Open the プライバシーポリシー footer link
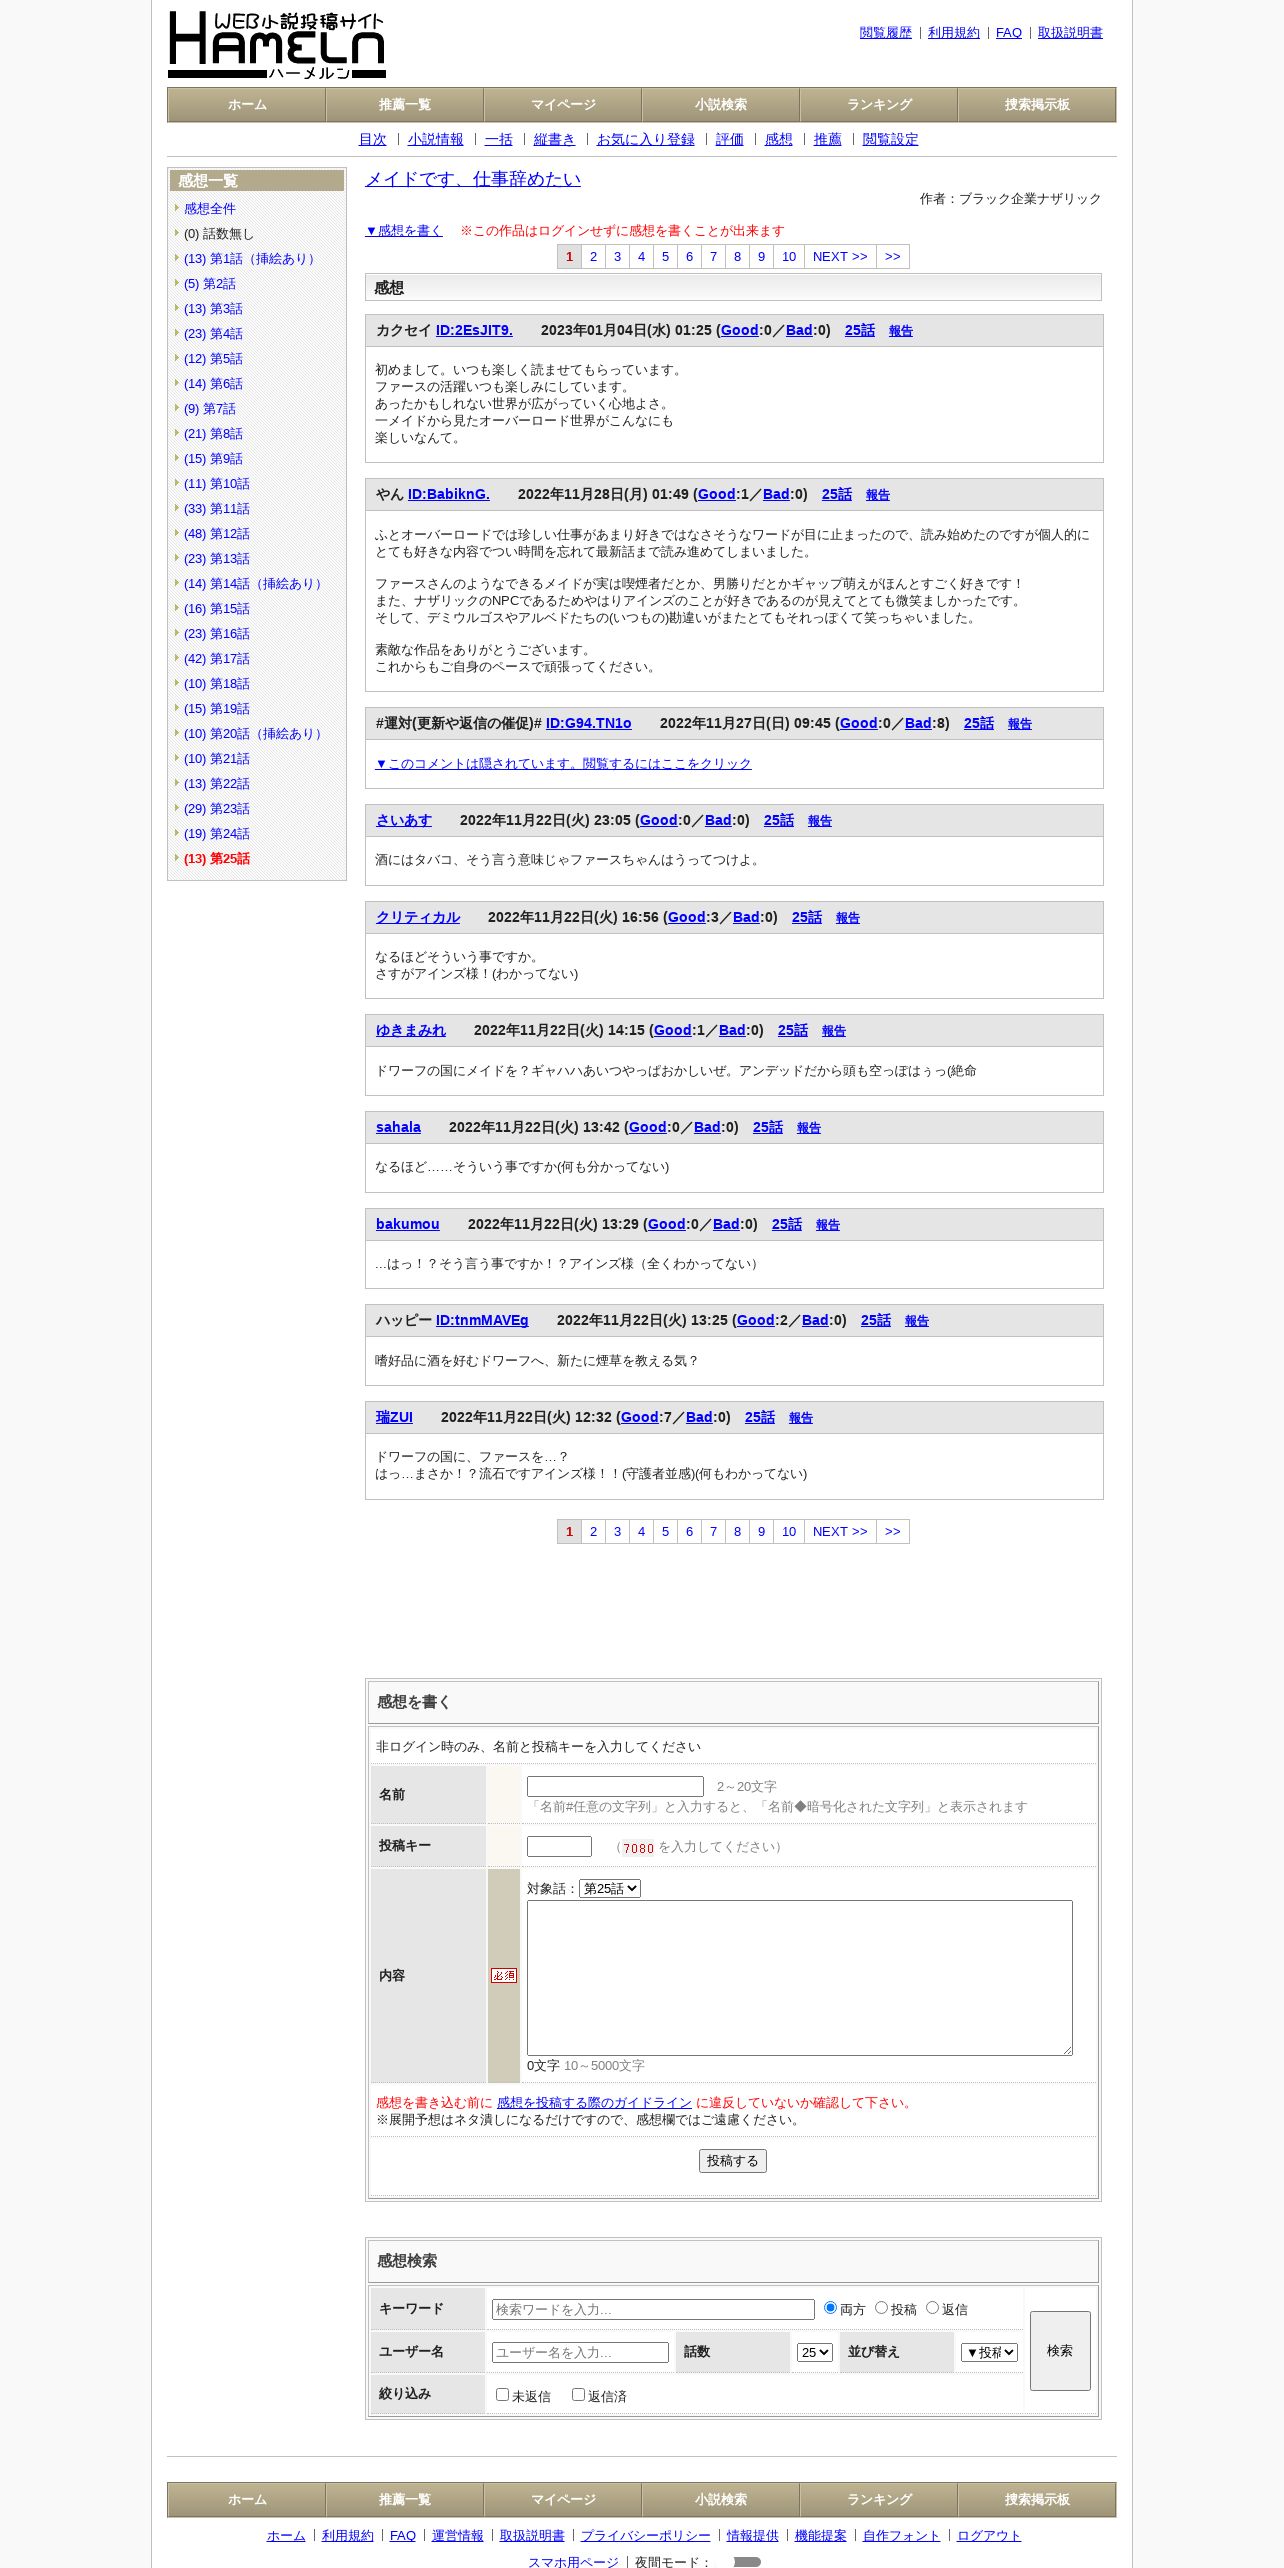Viewport: 1284px width, 2568px height. pyautogui.click(x=645, y=2535)
